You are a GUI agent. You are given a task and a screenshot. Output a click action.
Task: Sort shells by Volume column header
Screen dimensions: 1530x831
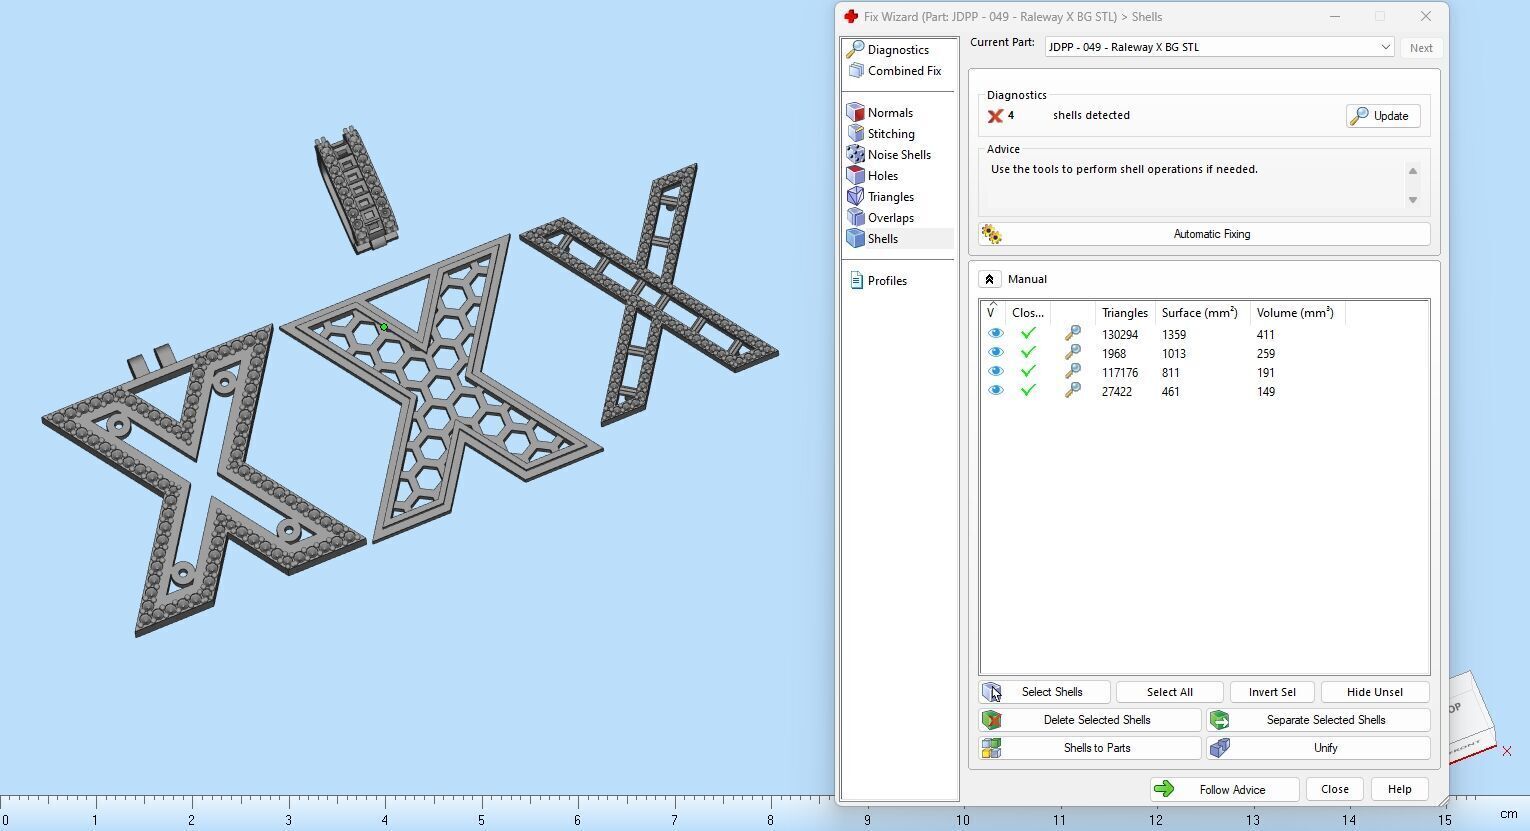pyautogui.click(x=1296, y=313)
